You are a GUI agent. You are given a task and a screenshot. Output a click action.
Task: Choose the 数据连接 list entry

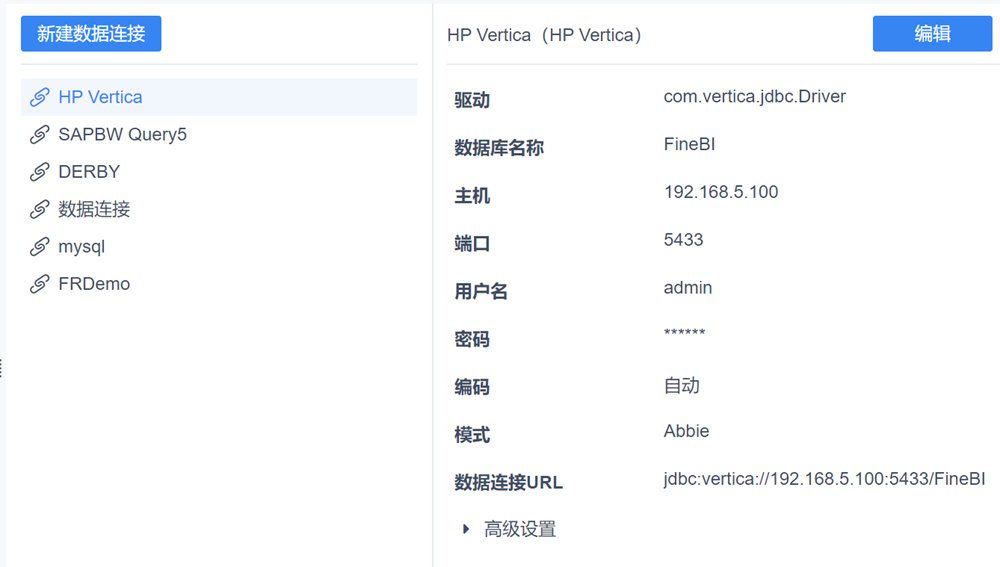coord(94,209)
